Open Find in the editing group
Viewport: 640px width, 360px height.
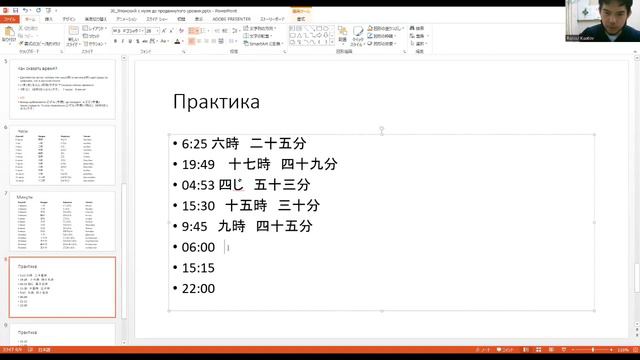(x=417, y=28)
